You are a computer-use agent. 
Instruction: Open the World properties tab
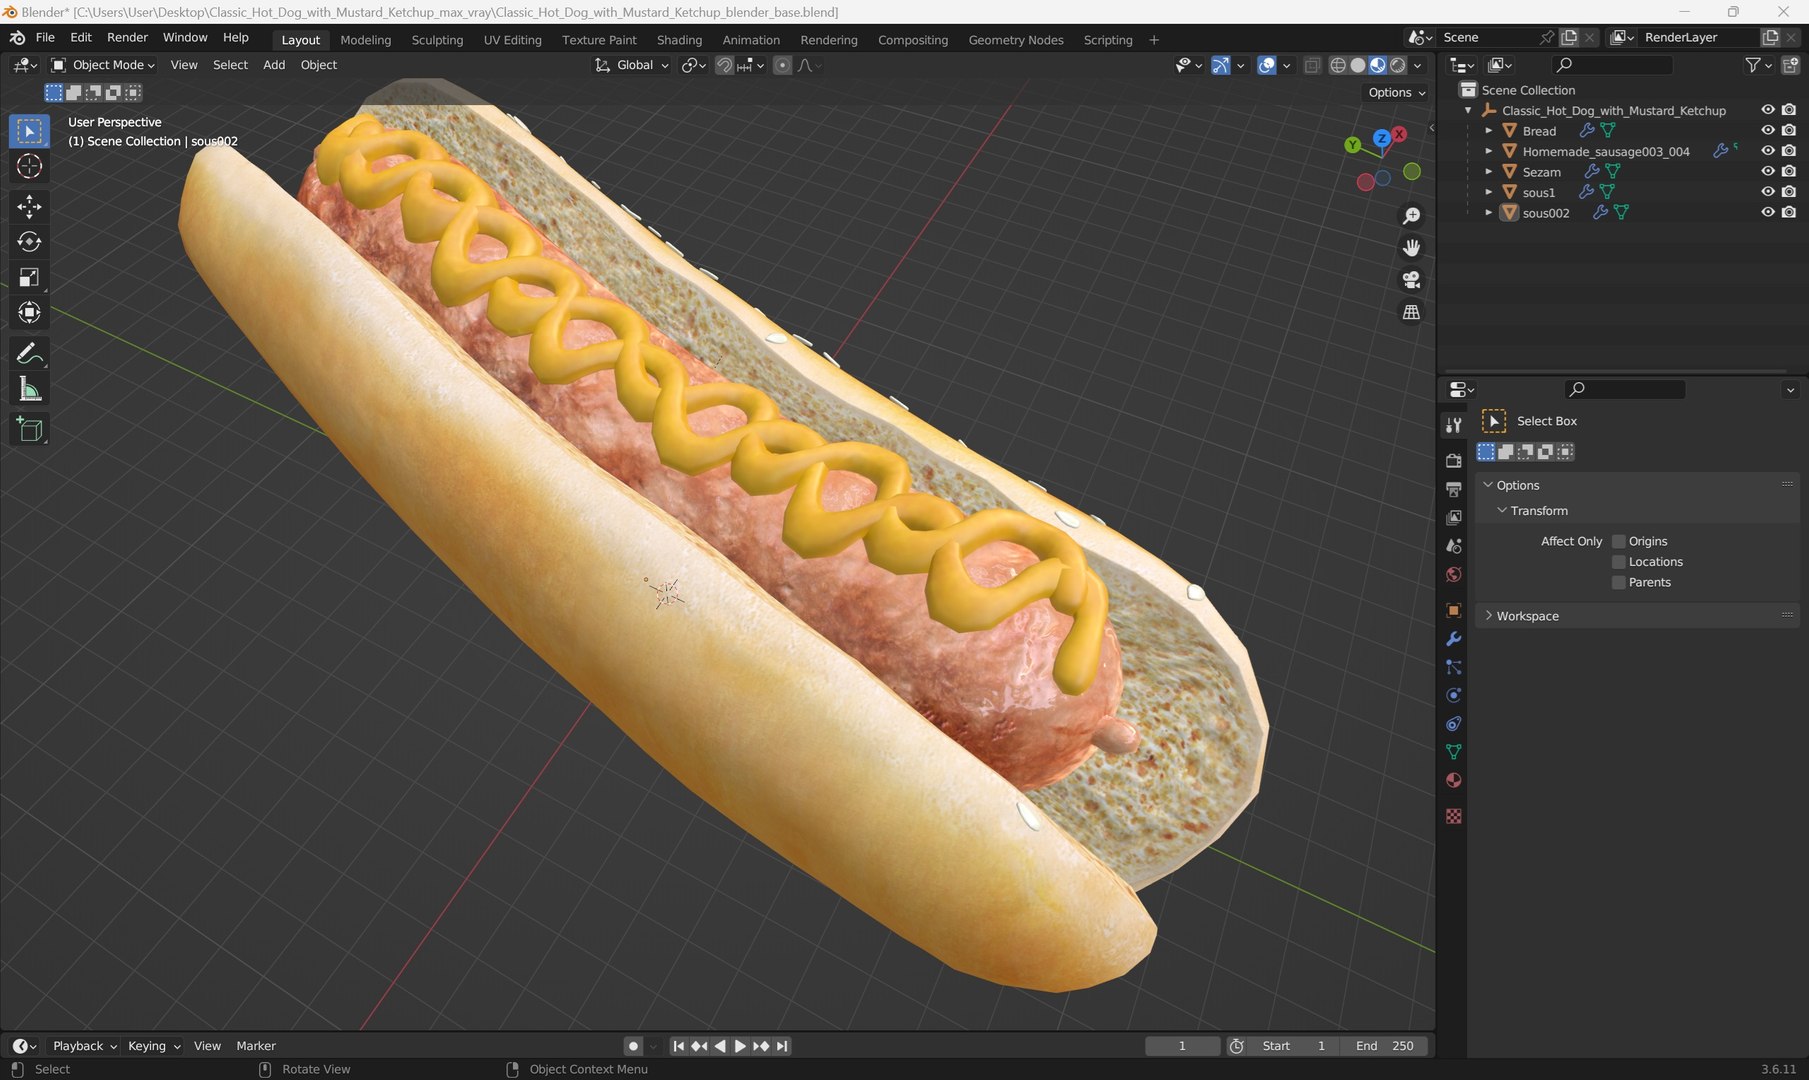pyautogui.click(x=1453, y=574)
